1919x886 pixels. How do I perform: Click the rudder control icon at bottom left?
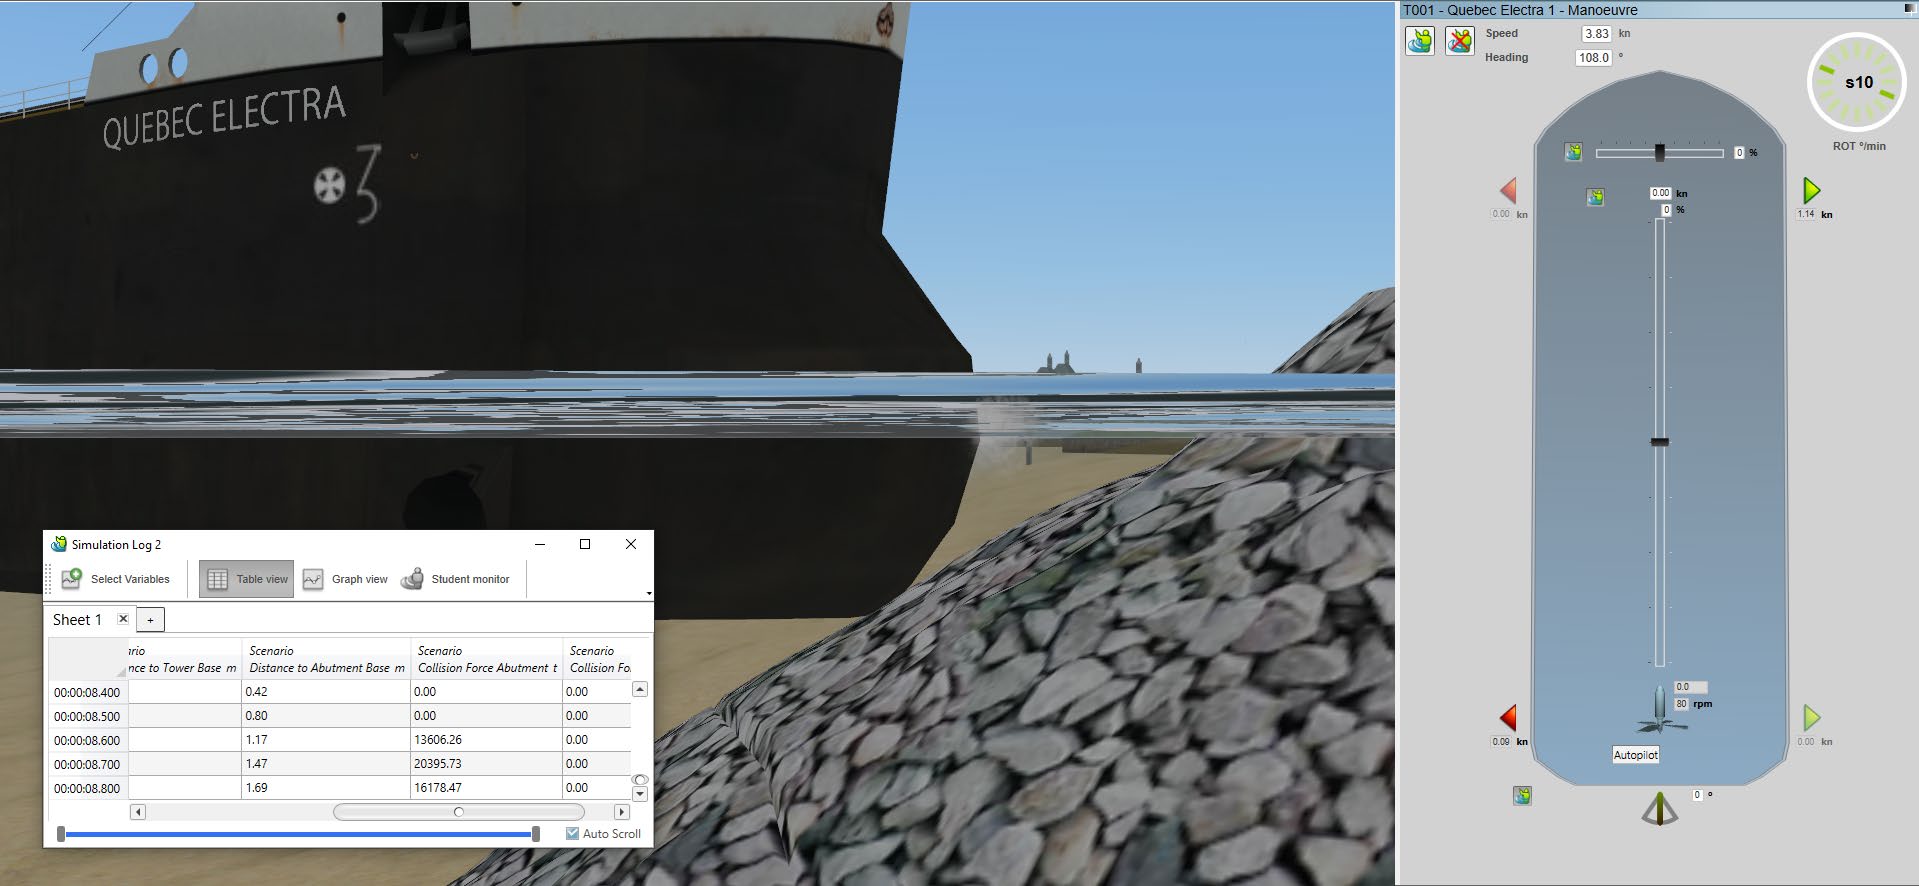click(x=1522, y=796)
